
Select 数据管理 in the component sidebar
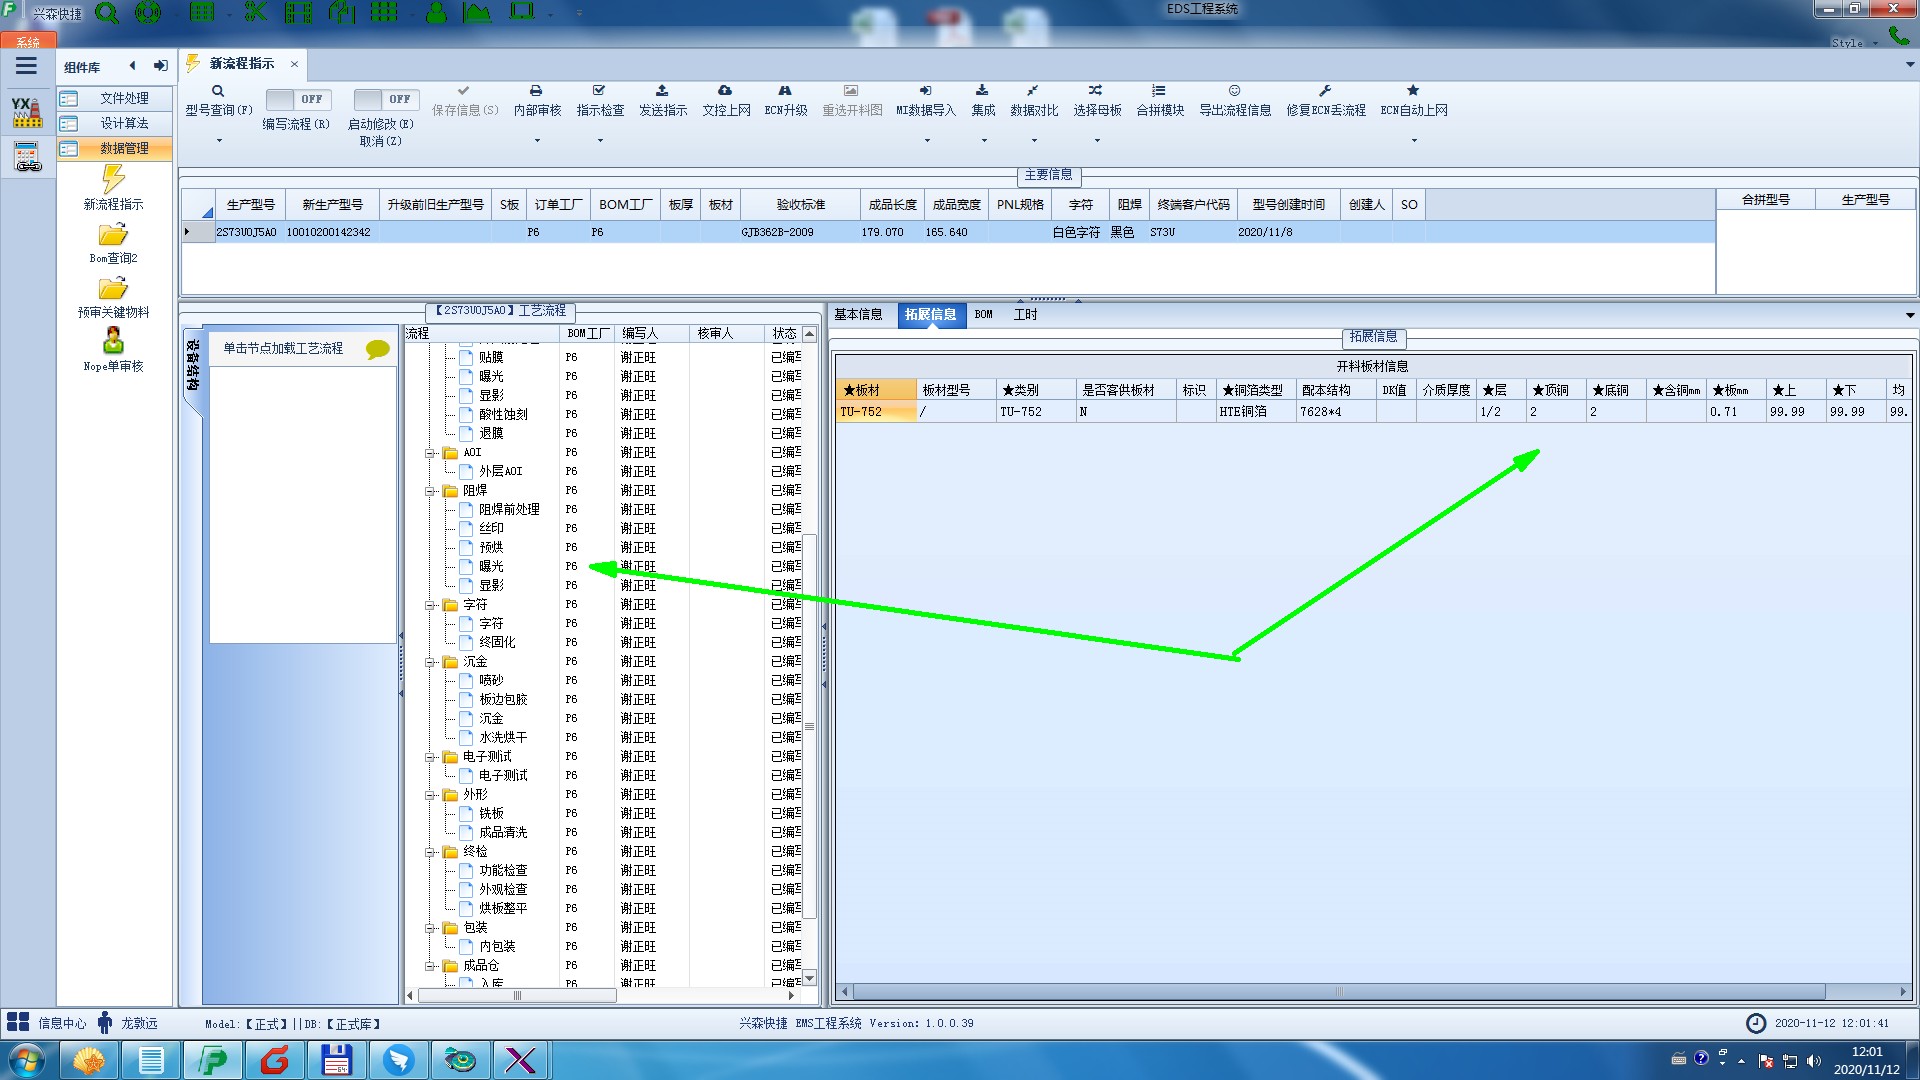pos(124,148)
